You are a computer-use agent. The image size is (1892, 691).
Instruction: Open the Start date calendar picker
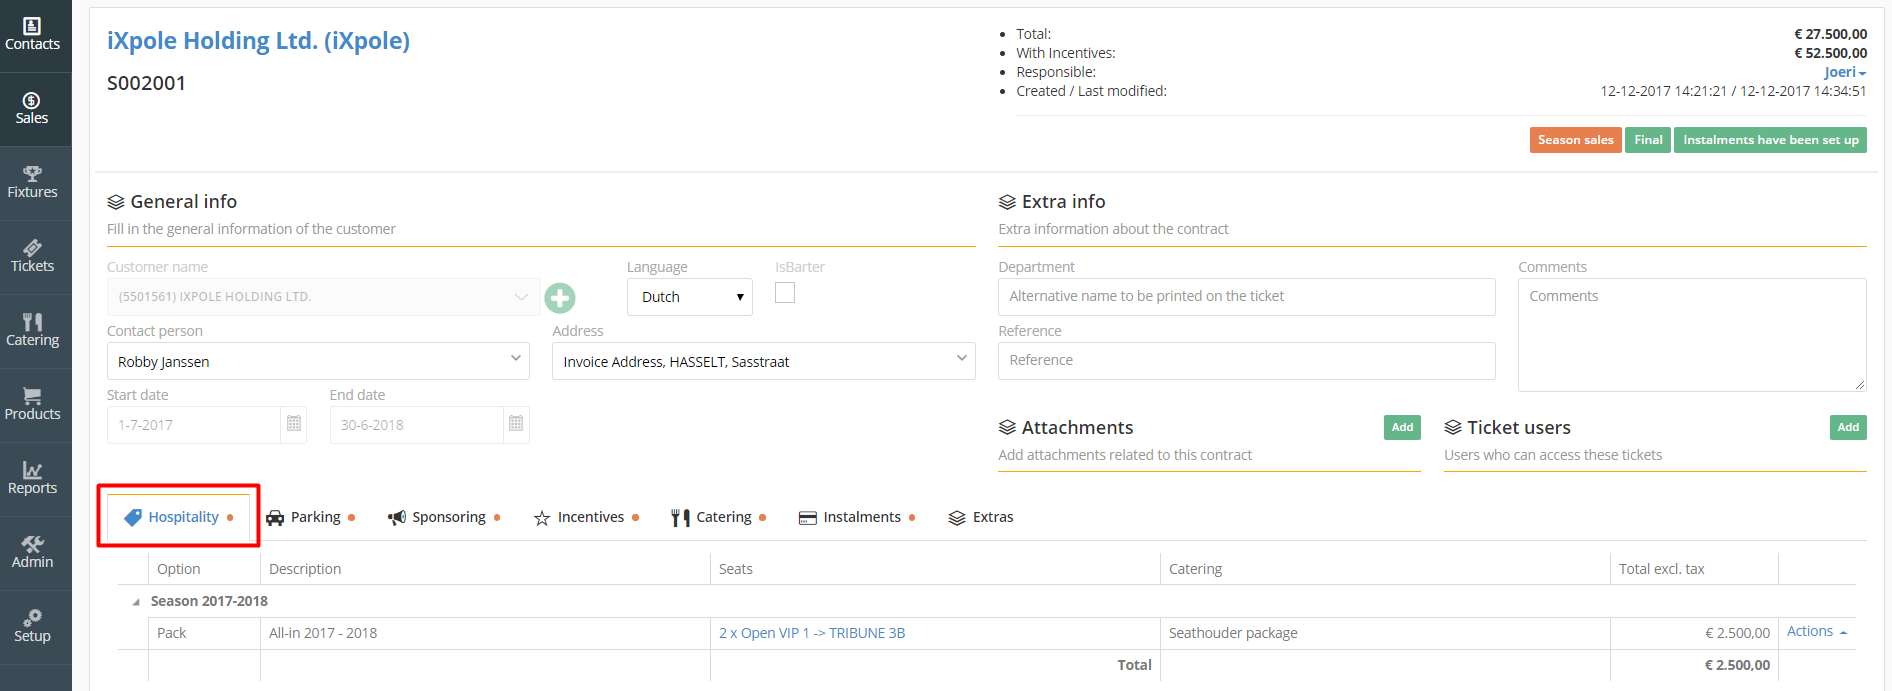tap(294, 424)
